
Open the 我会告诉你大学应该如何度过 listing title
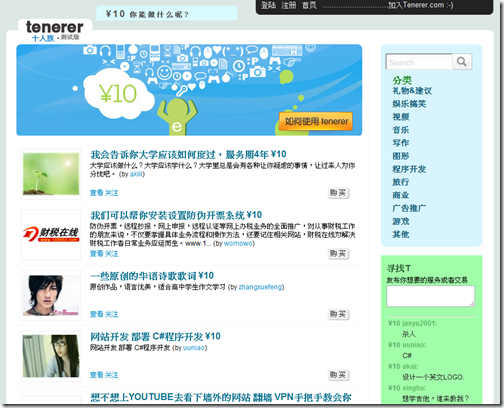[188, 155]
